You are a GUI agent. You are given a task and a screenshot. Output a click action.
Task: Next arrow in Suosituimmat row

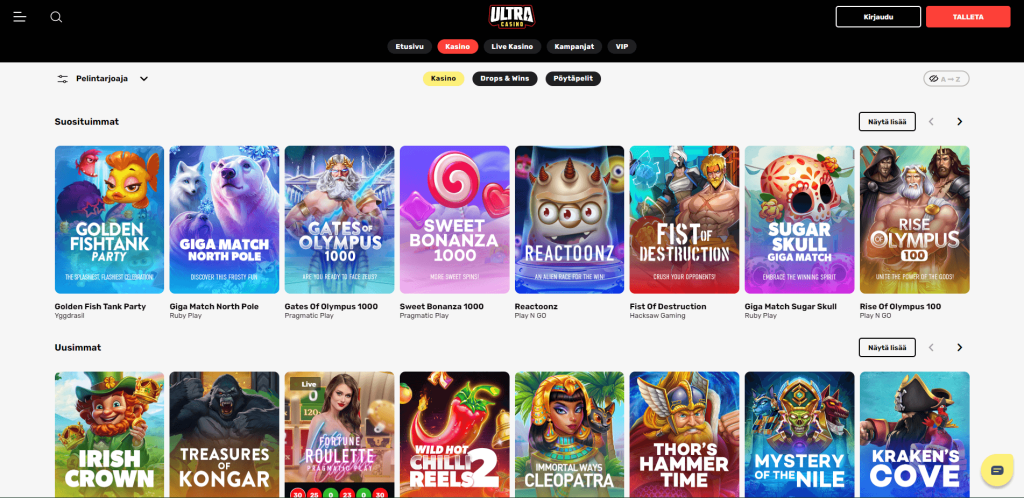[x=959, y=121]
